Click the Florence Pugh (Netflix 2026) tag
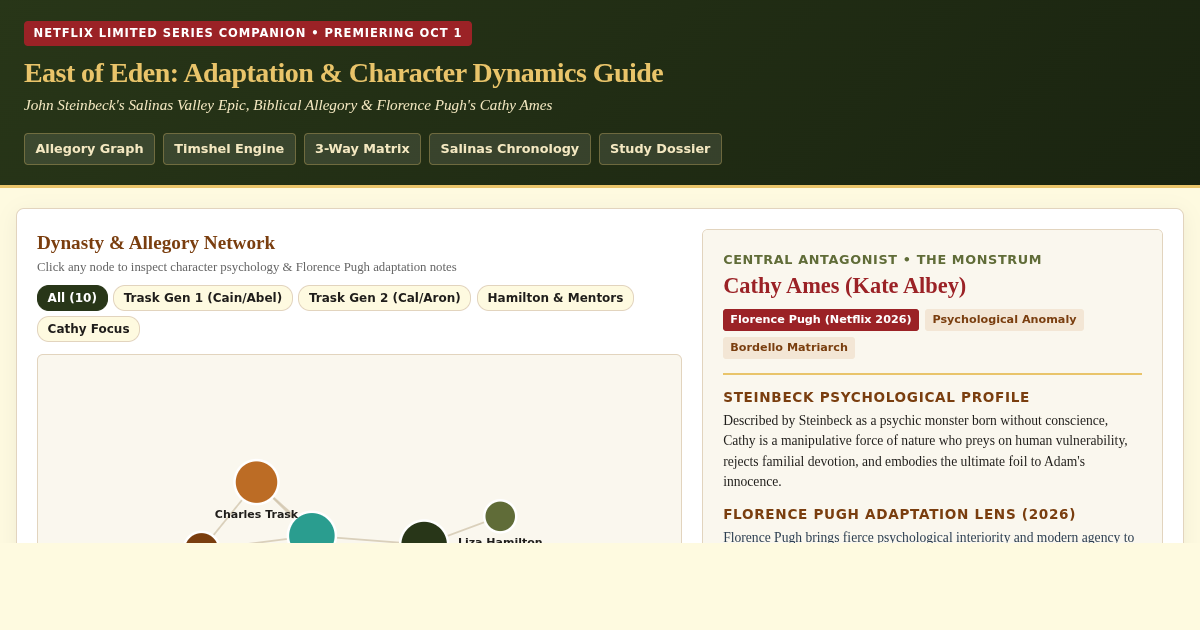 tap(821, 320)
